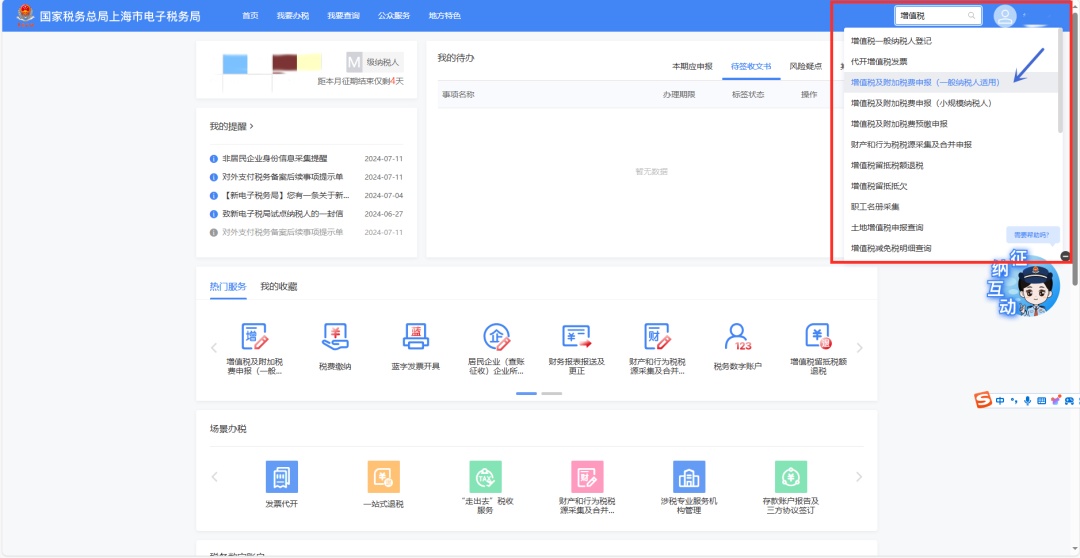
Task: Open the 公众服务 menu
Action: [394, 16]
